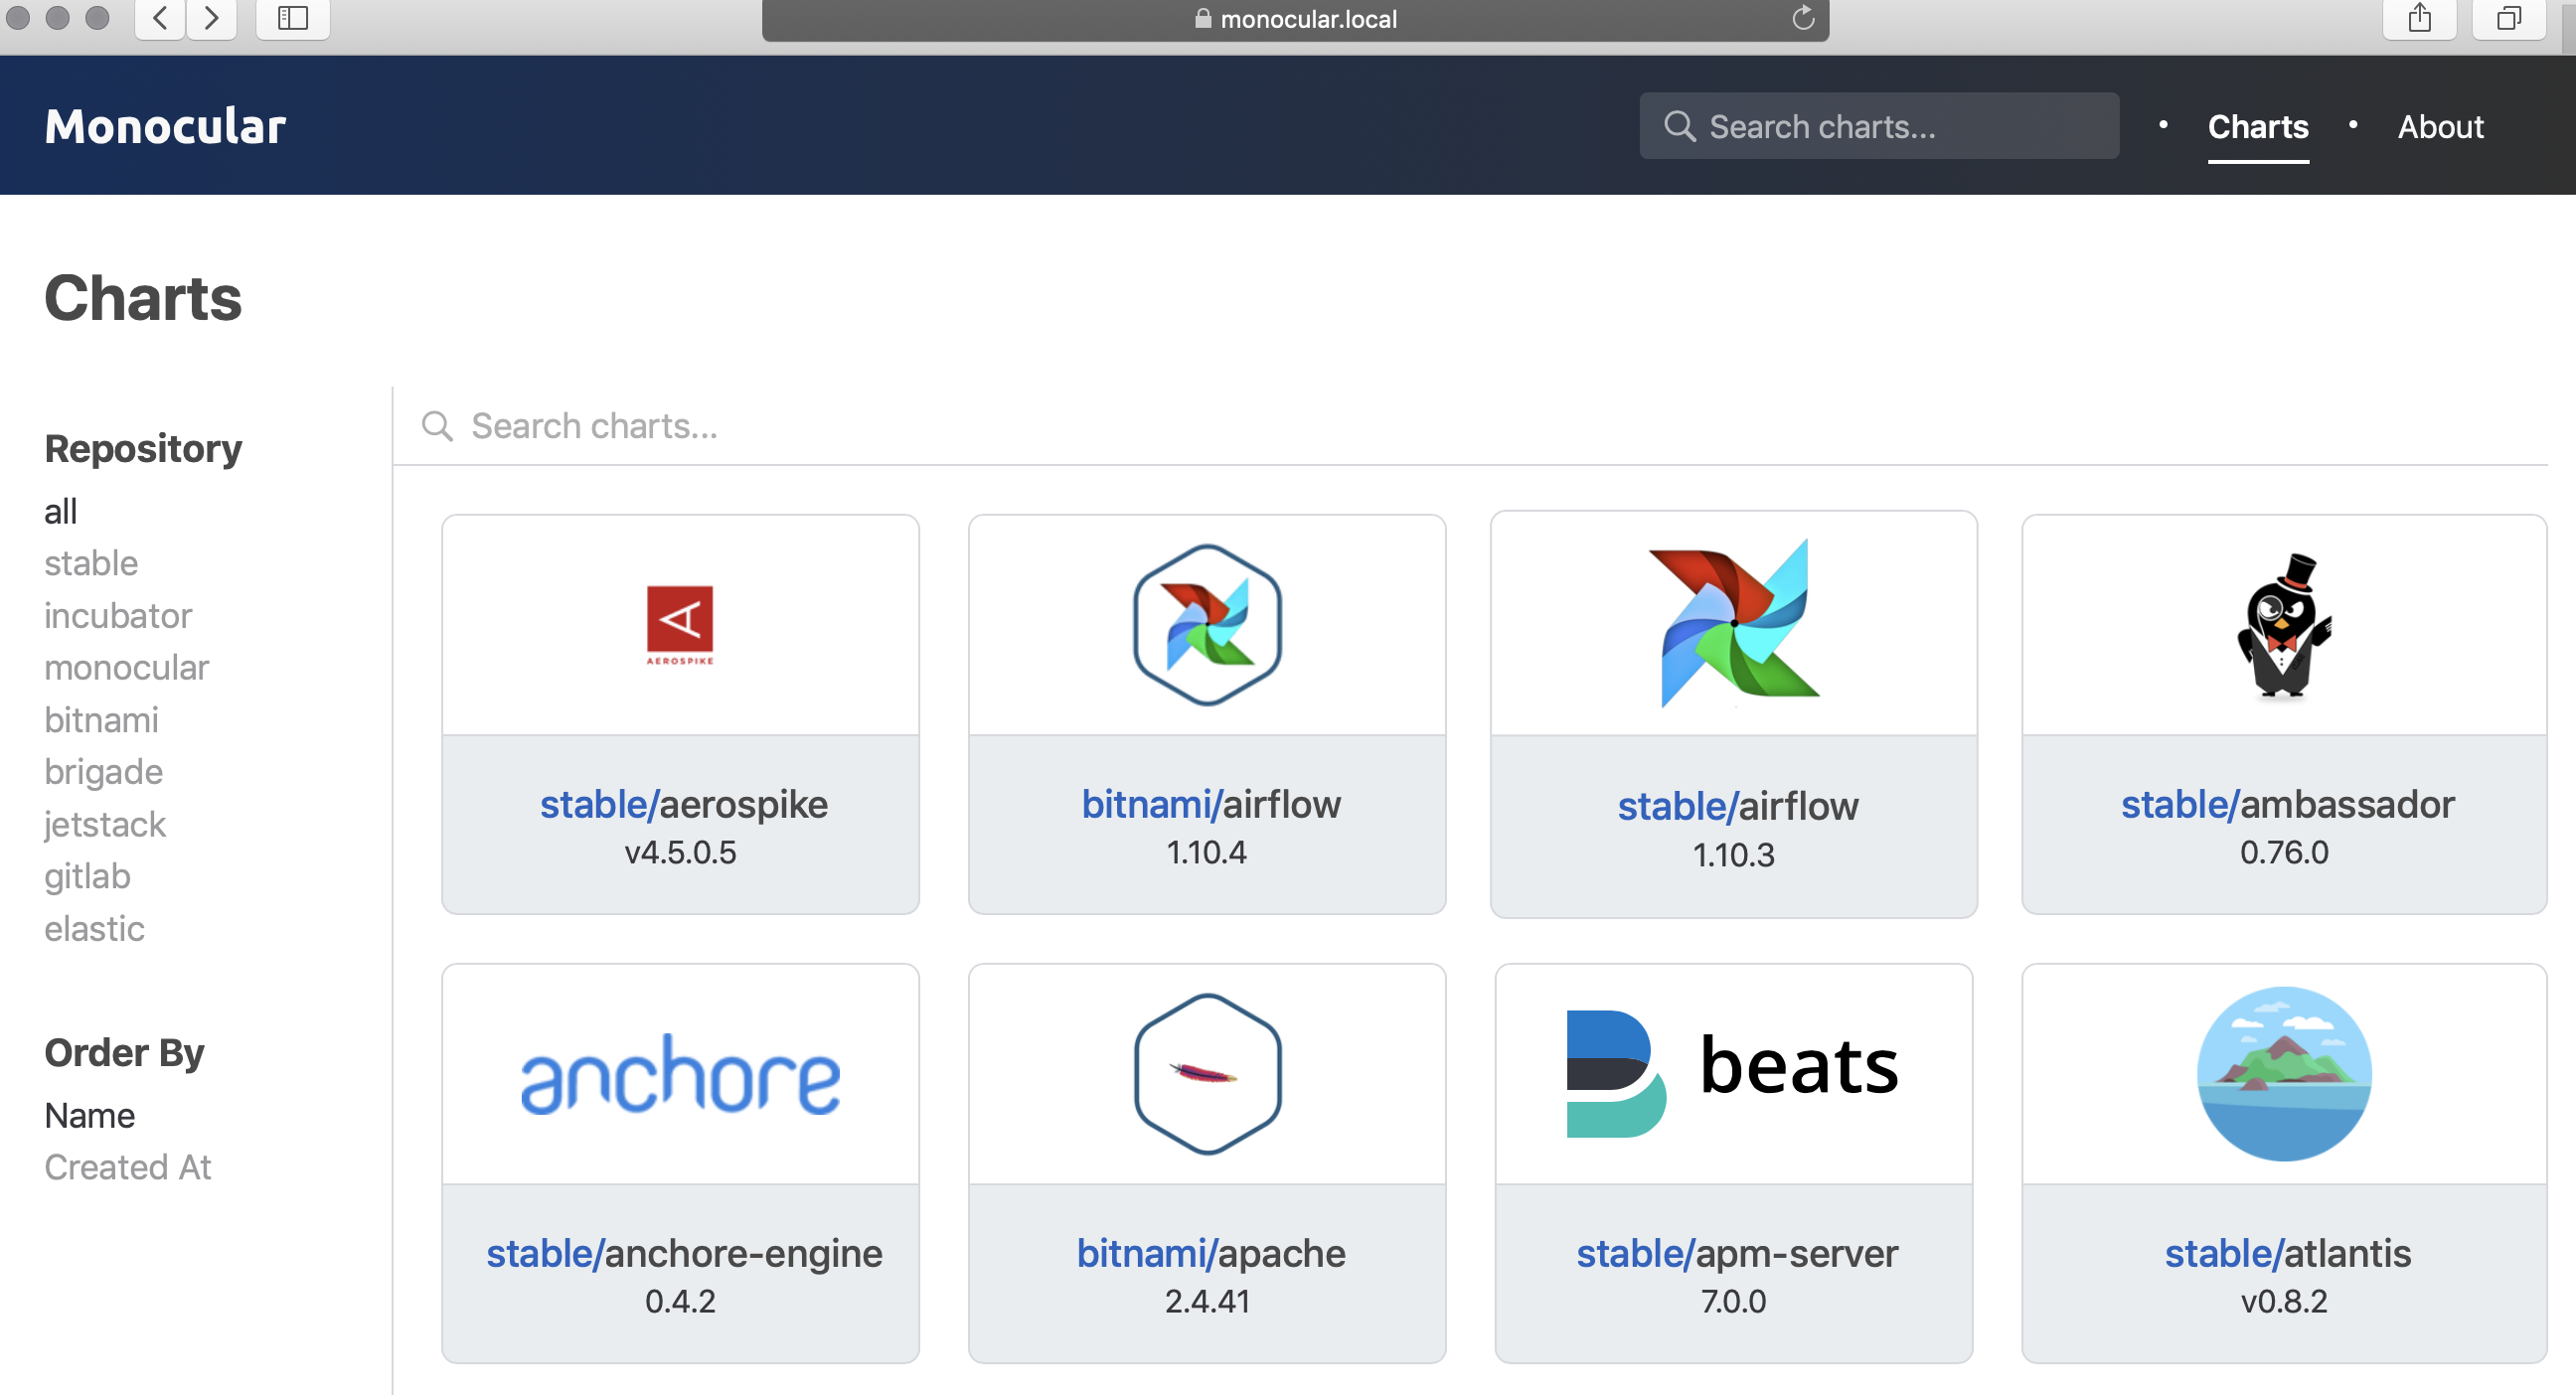The height and width of the screenshot is (1395, 2576).
Task: Open the About page in navbar
Action: 2440,127
